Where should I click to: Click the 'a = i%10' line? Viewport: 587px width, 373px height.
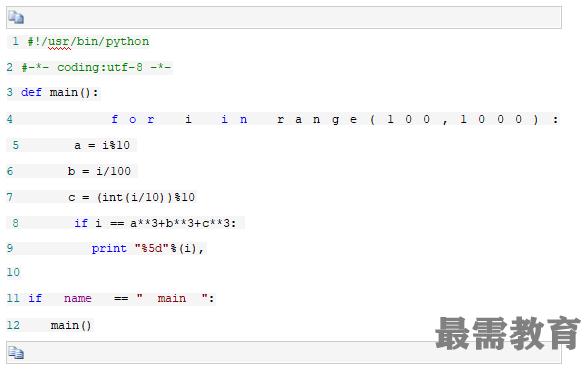click(x=102, y=145)
